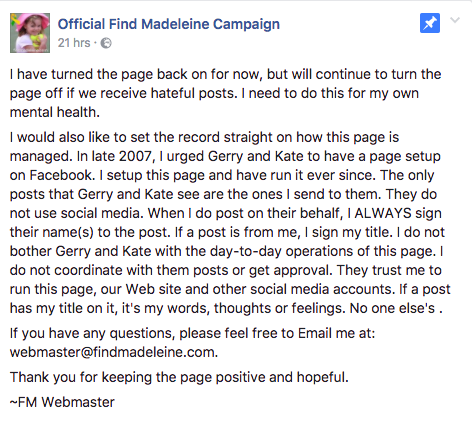Click the phrase 'day-to-day operations' in the post

pos(286,251)
